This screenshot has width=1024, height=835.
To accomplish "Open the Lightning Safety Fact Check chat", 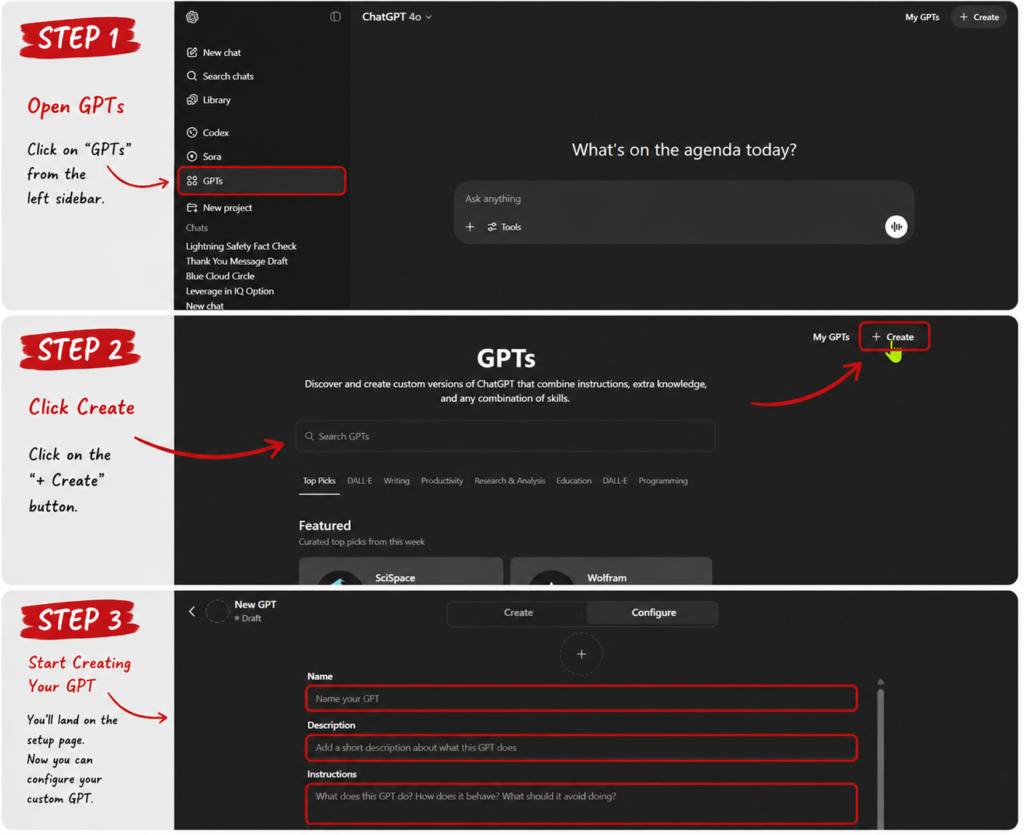I will [241, 246].
